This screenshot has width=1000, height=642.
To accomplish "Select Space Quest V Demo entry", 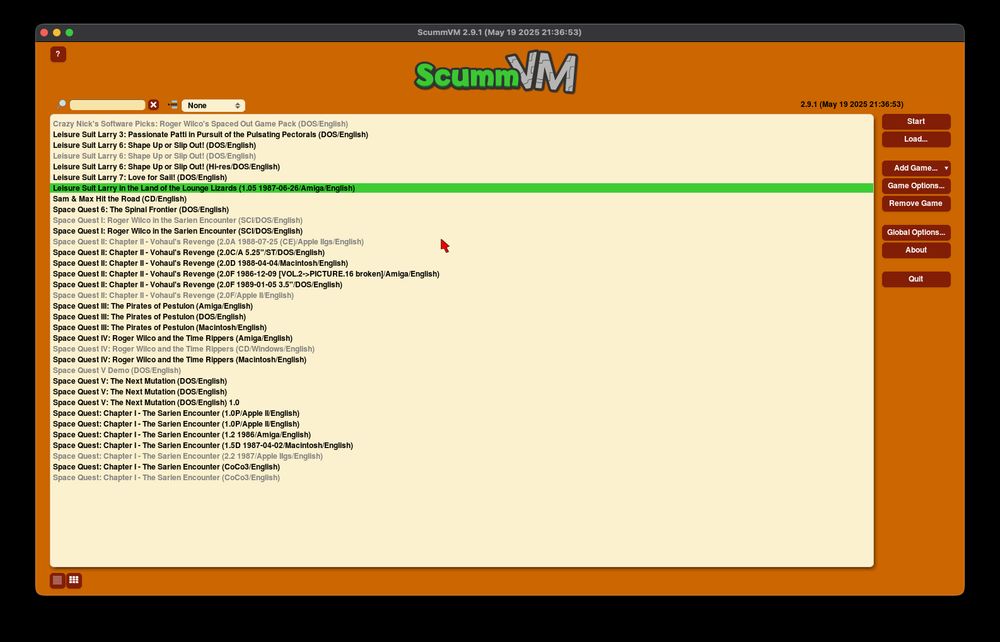I will (462, 370).
